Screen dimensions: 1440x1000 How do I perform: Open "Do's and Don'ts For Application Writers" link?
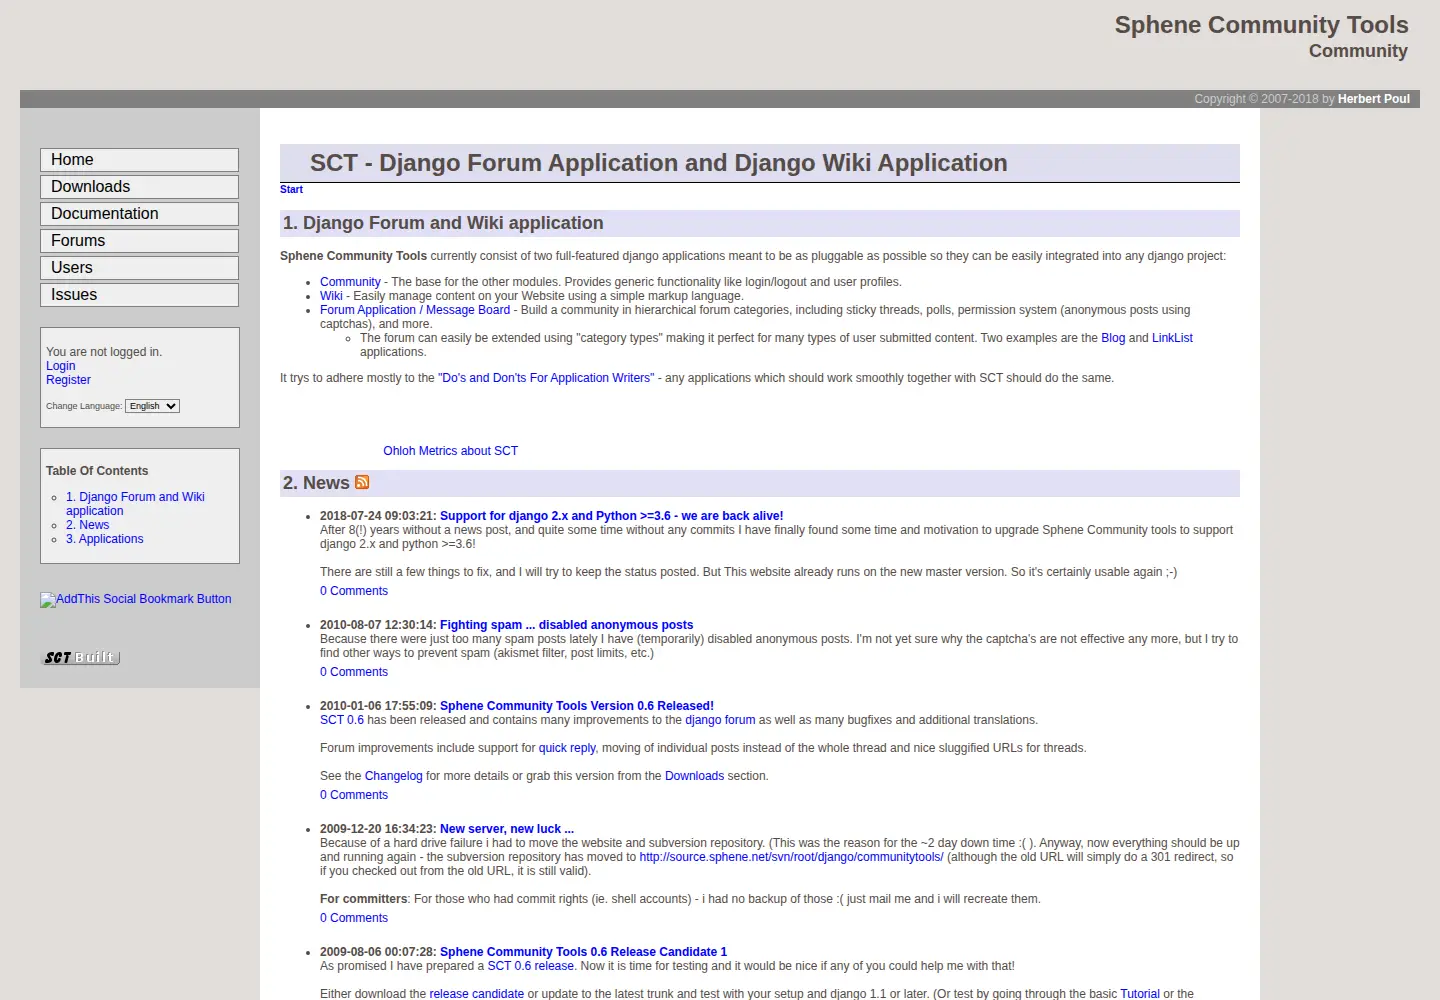pos(546,378)
